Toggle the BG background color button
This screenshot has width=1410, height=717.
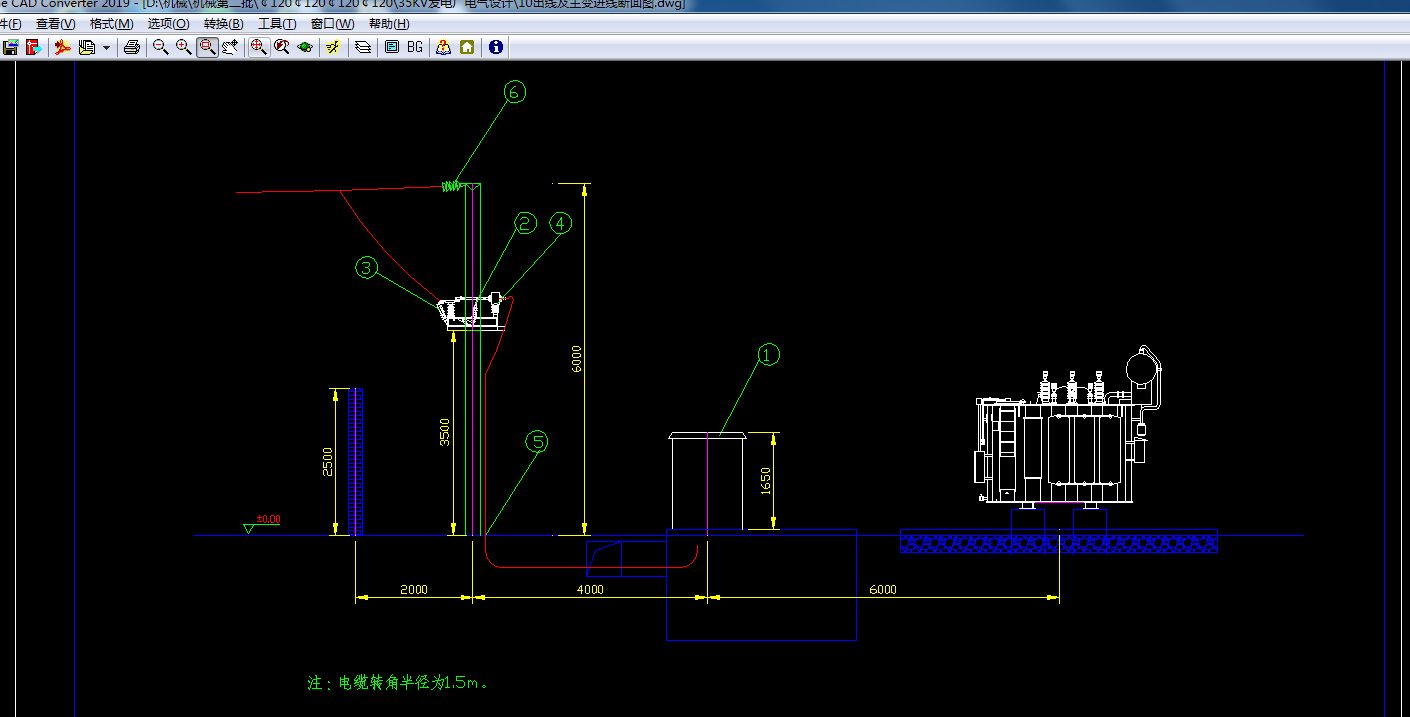(x=415, y=47)
